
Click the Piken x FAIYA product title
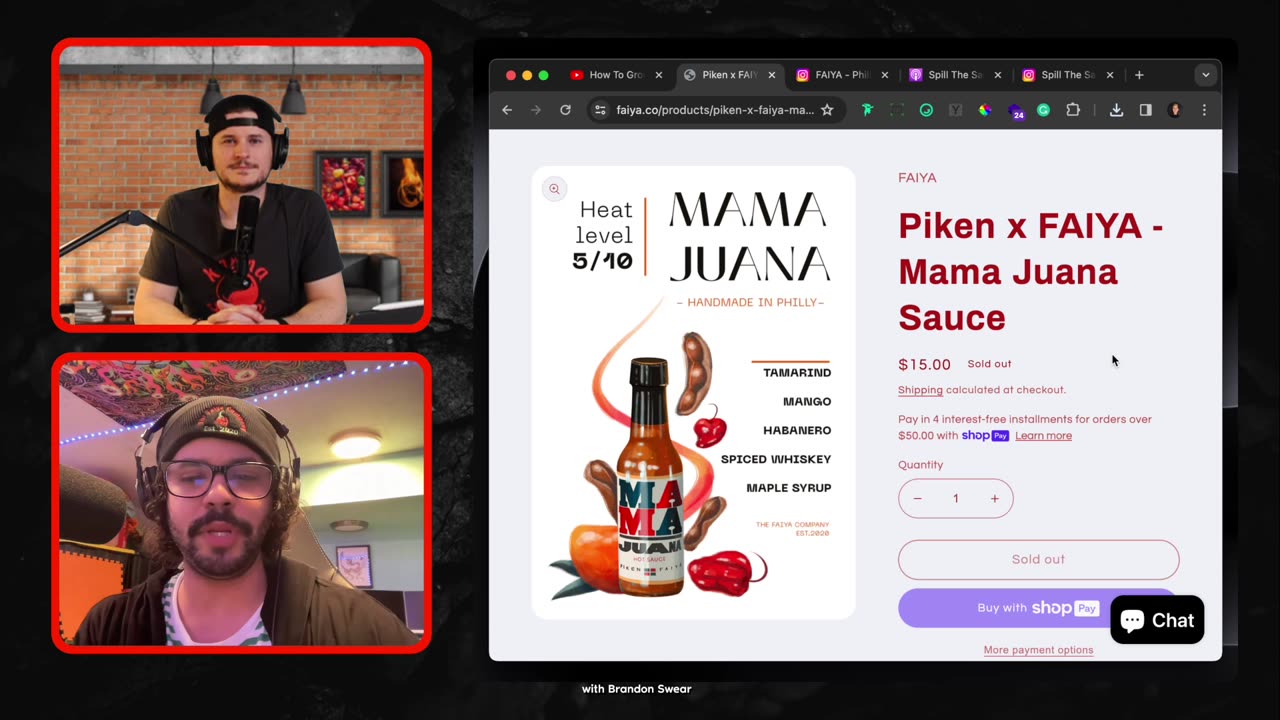(1030, 271)
